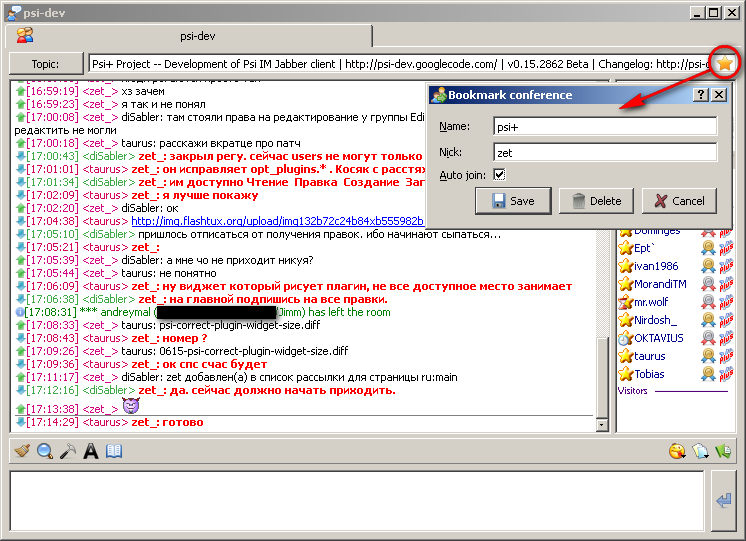This screenshot has height=541, width=746.
Task: Open the magnifier search icon in chat toolbar
Action: coord(45,451)
